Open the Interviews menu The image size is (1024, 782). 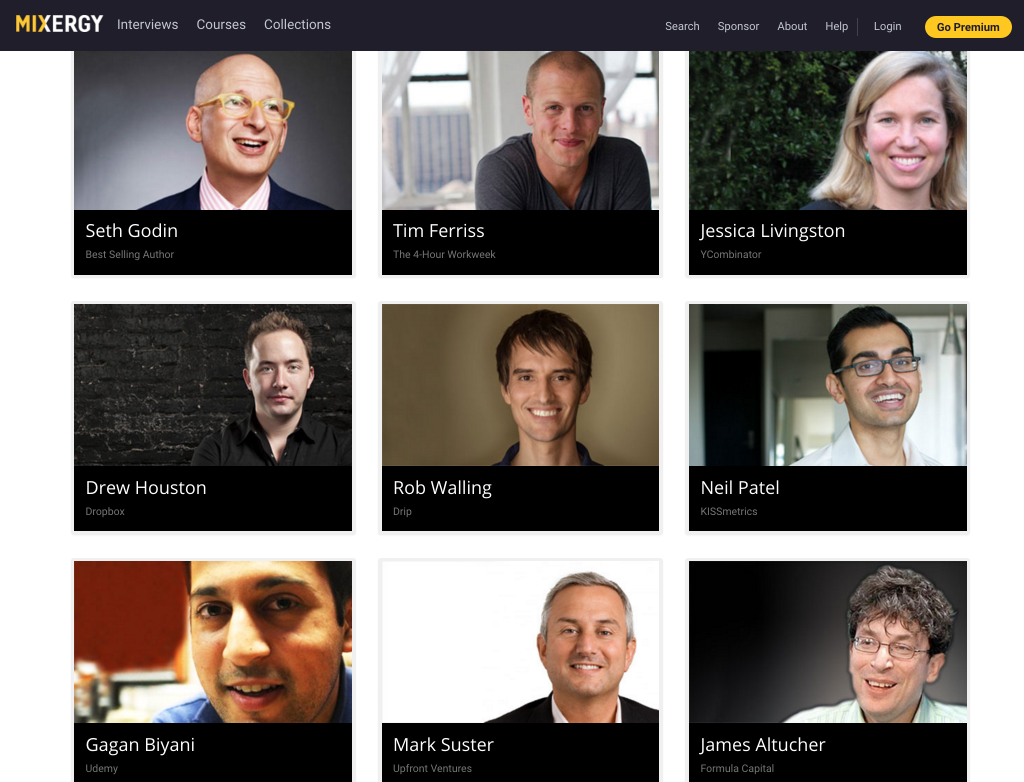(148, 25)
